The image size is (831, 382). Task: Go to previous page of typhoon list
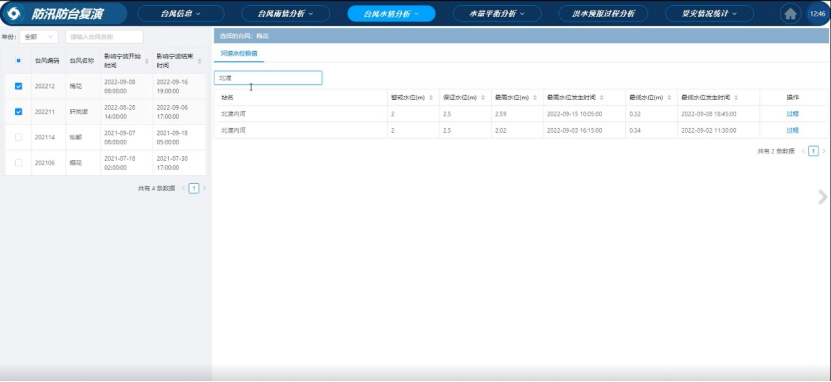pos(183,188)
